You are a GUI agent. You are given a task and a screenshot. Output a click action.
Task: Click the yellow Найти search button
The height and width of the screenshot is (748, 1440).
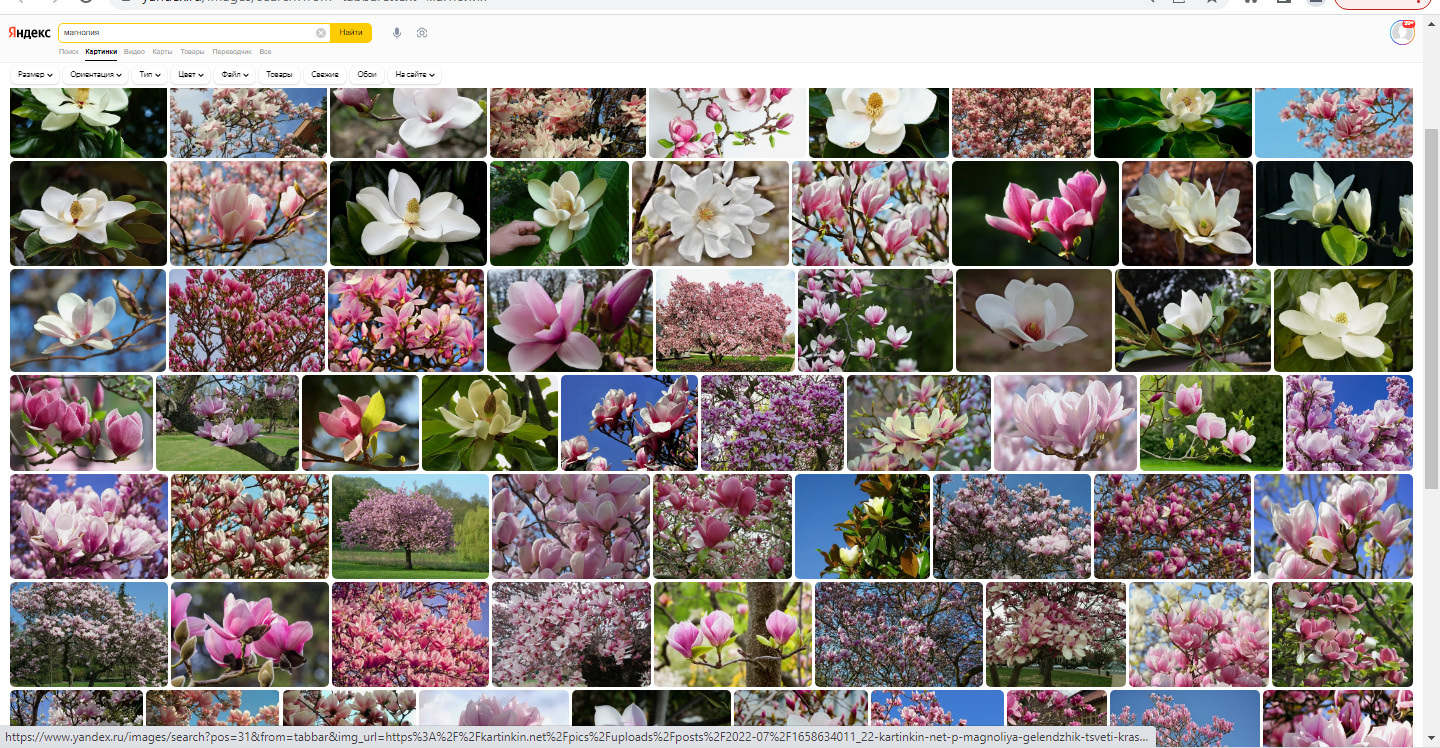pos(351,33)
